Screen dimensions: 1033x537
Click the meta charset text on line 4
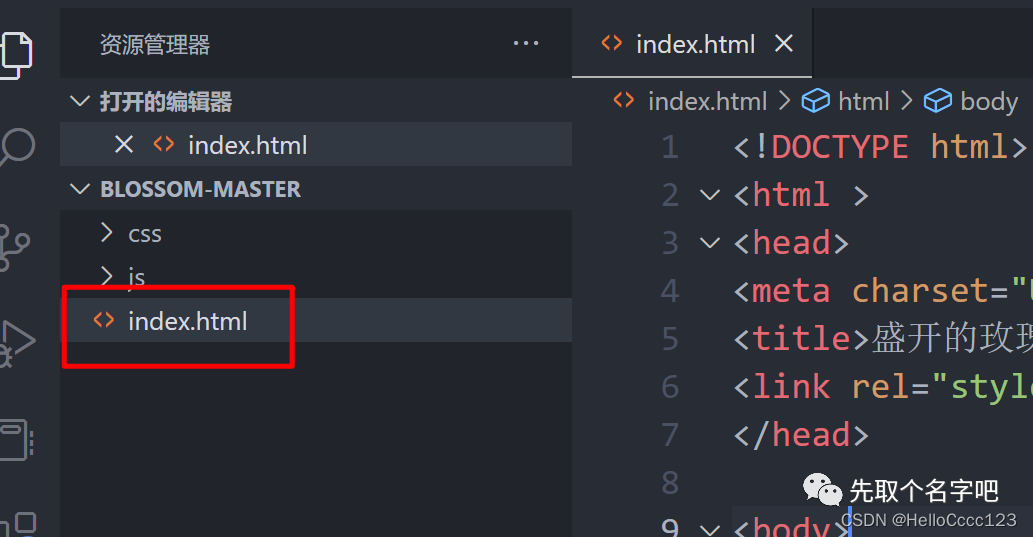tap(879, 291)
